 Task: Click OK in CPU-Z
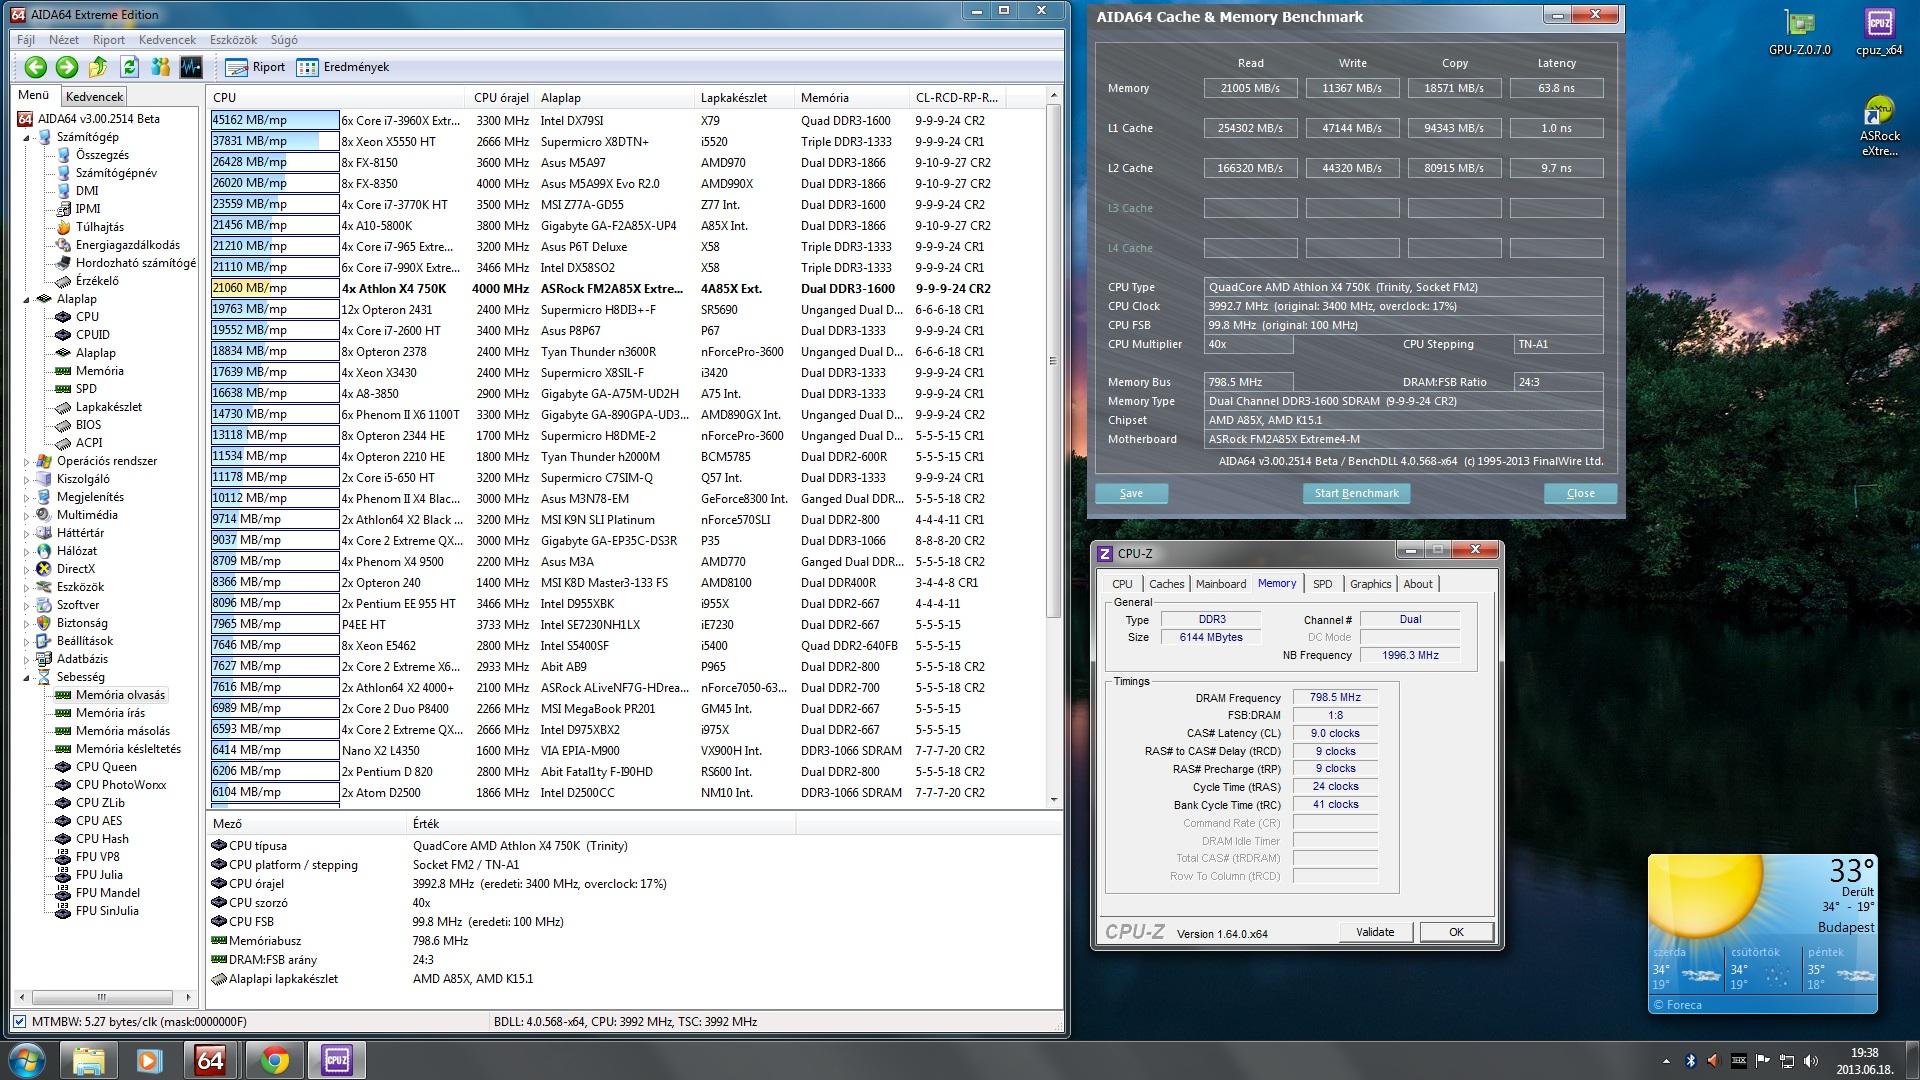click(1456, 932)
